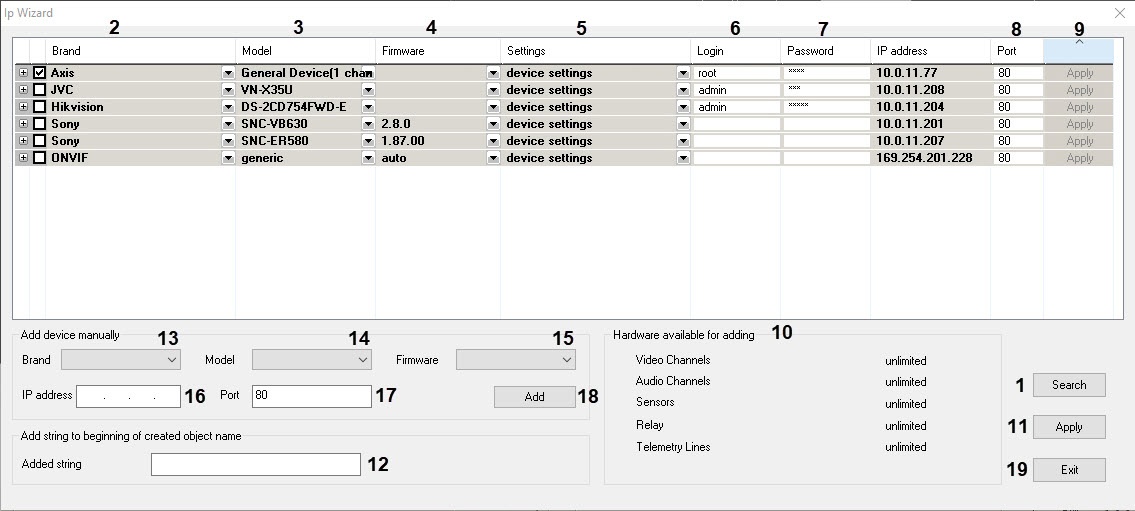Click the manual IP address field
This screenshot has width=1135, height=511.
coord(128,396)
